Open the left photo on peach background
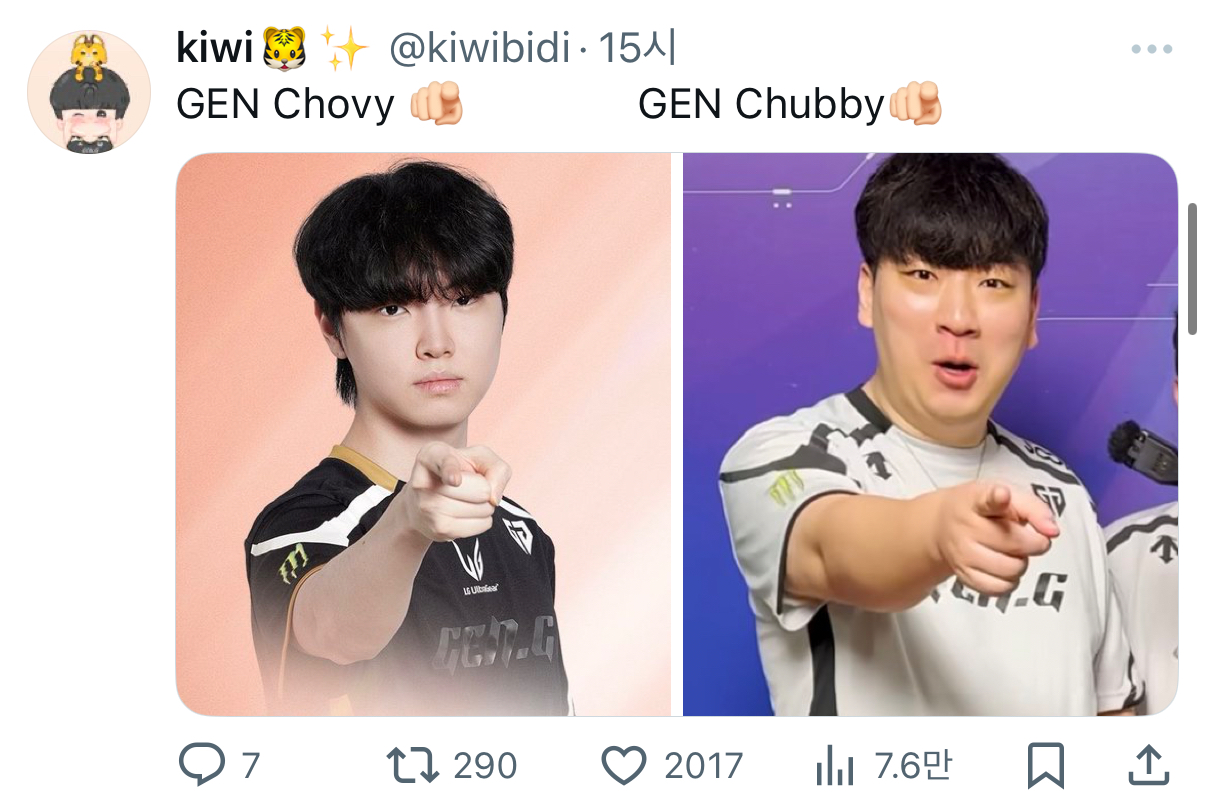 point(423,434)
